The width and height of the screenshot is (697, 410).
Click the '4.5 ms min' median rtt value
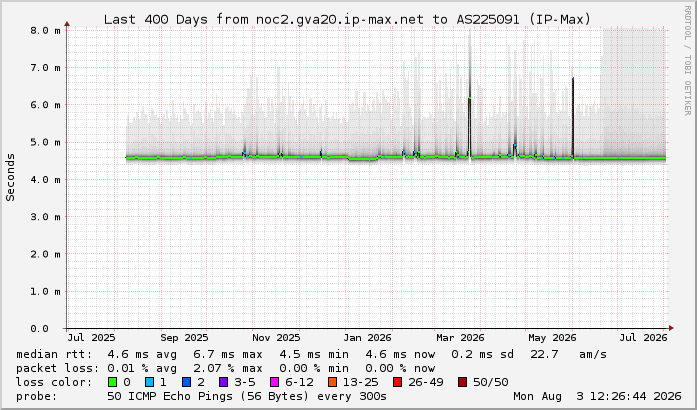coord(314,354)
